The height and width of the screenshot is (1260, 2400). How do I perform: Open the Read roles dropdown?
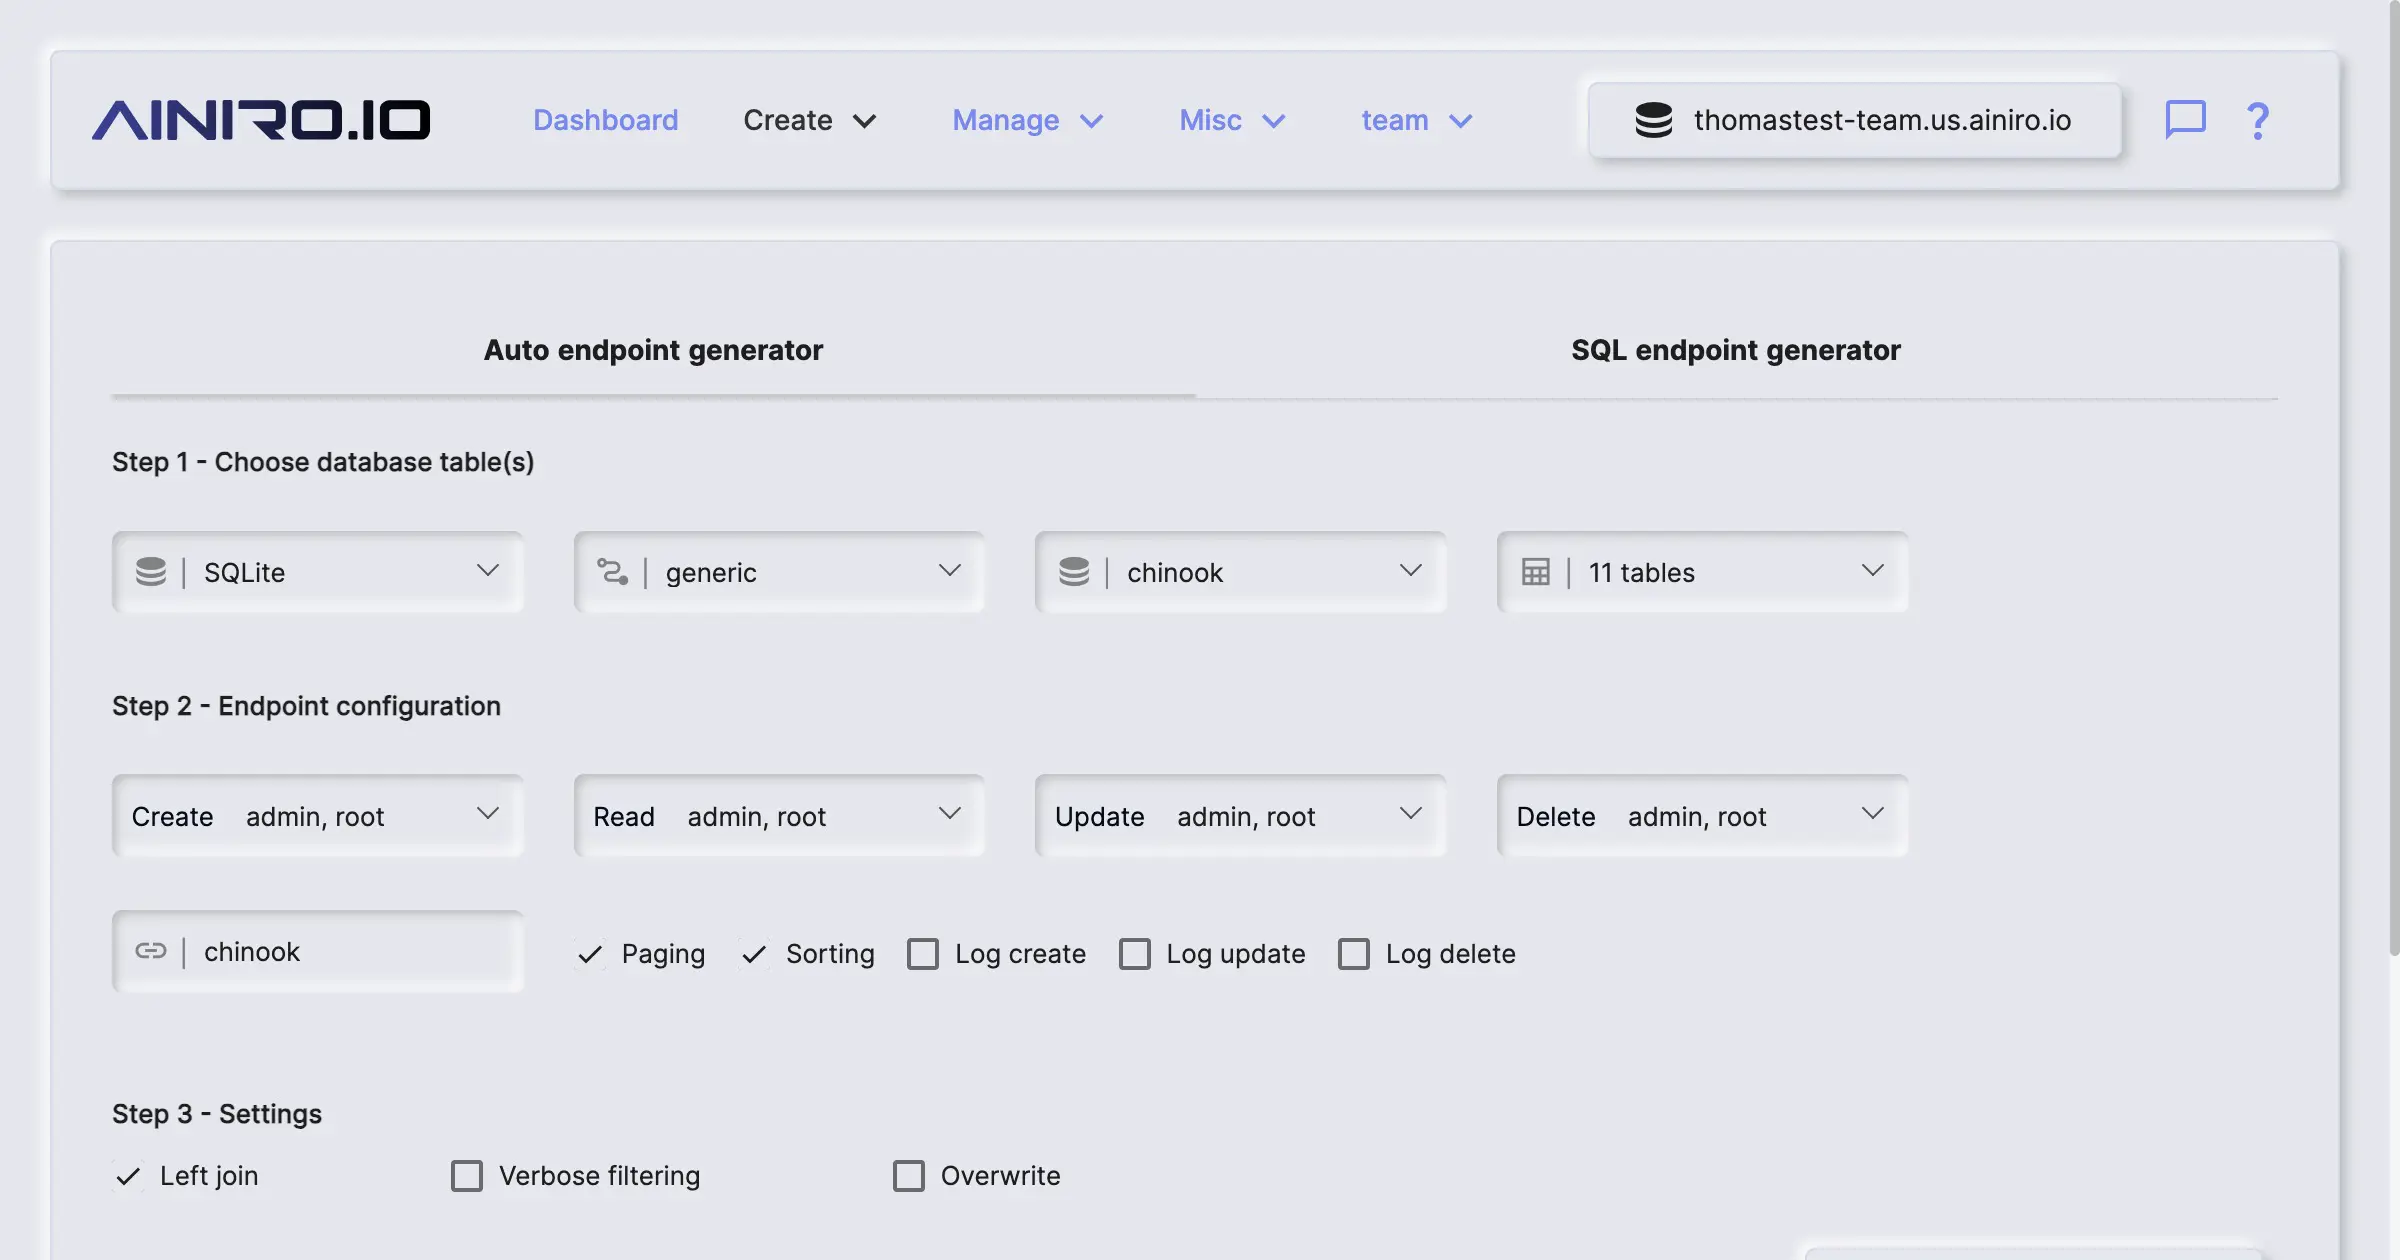[779, 816]
